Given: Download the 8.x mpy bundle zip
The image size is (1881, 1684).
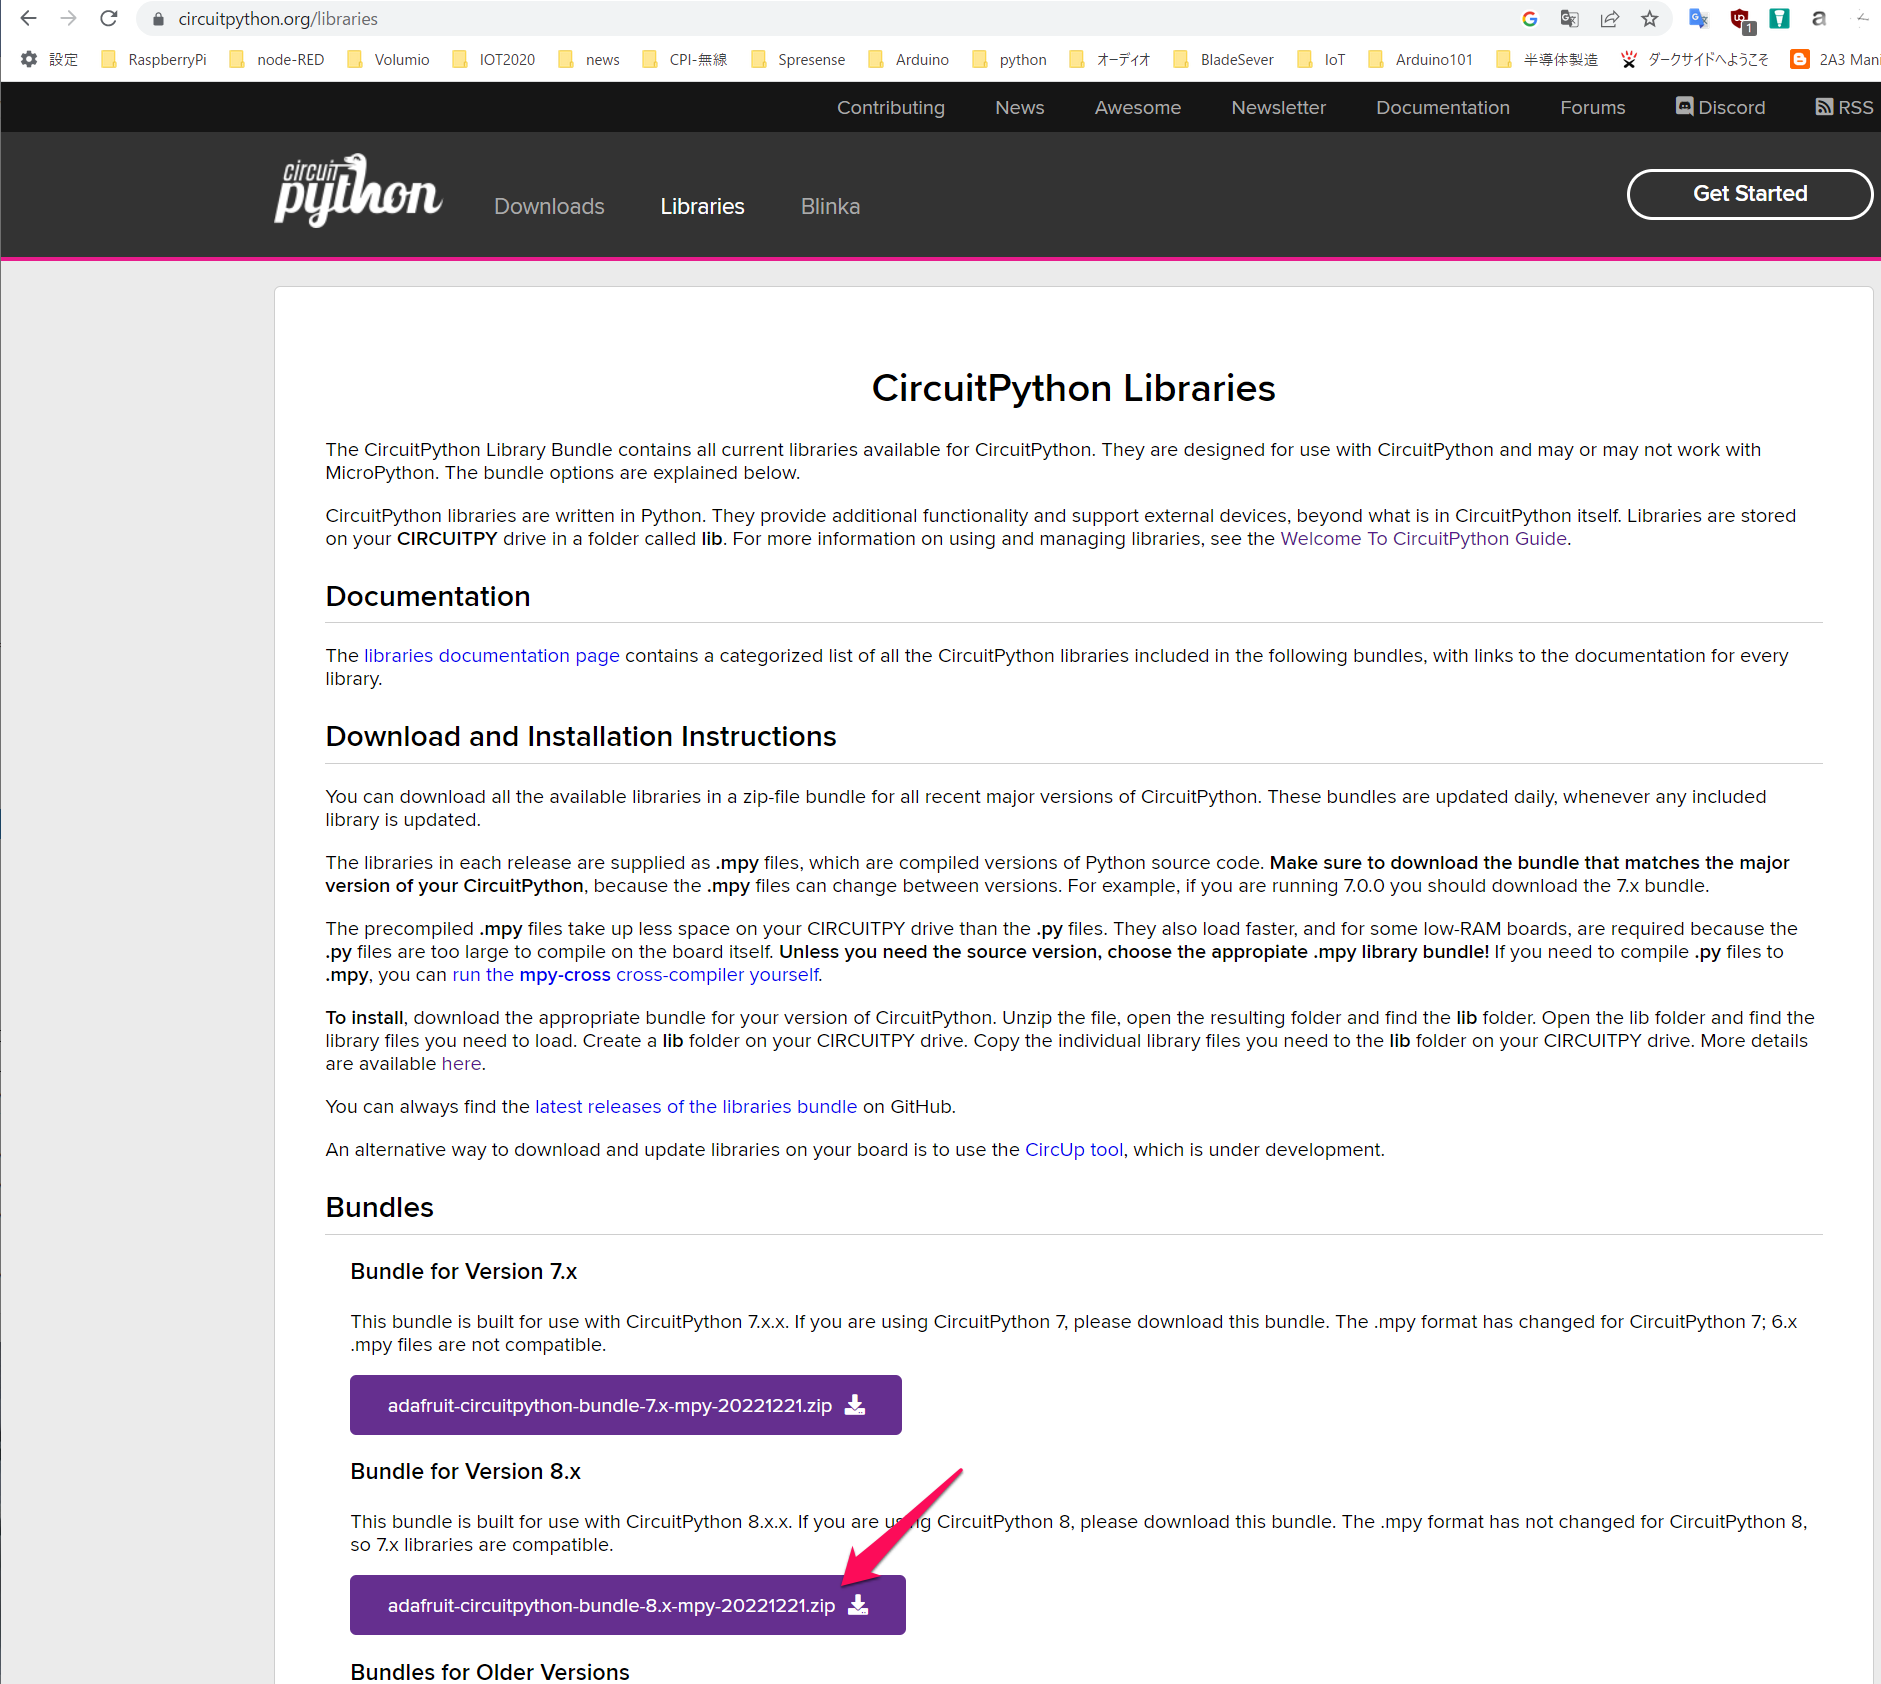Looking at the screenshot, I should pos(628,1605).
